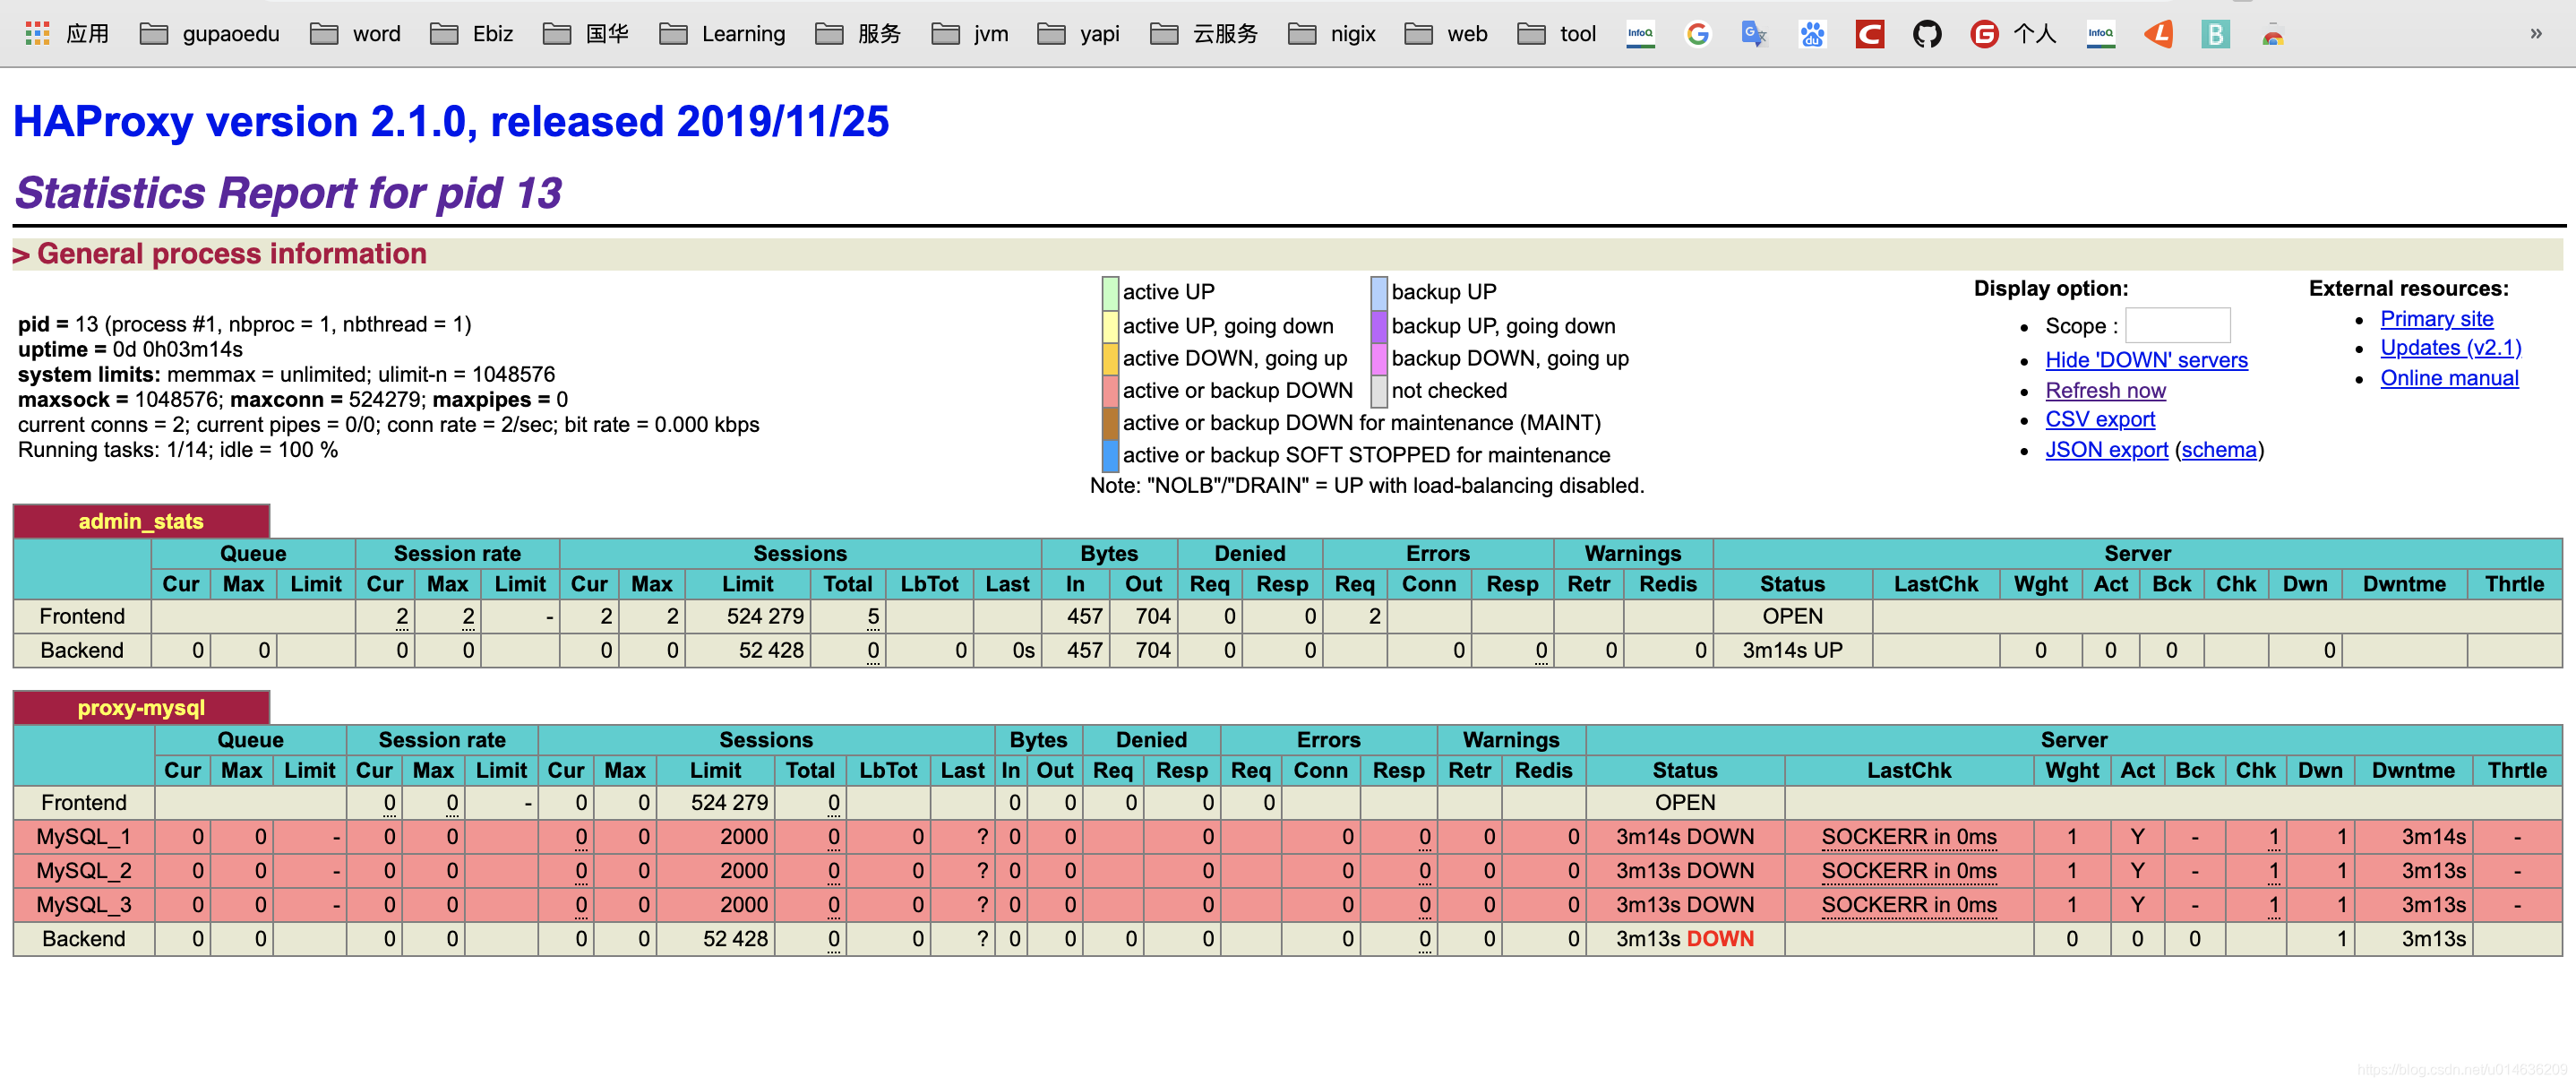Click MySQL_3 SOCKERR in 0ms check
Image resolution: width=2576 pixels, height=1086 pixels.
click(x=1908, y=904)
